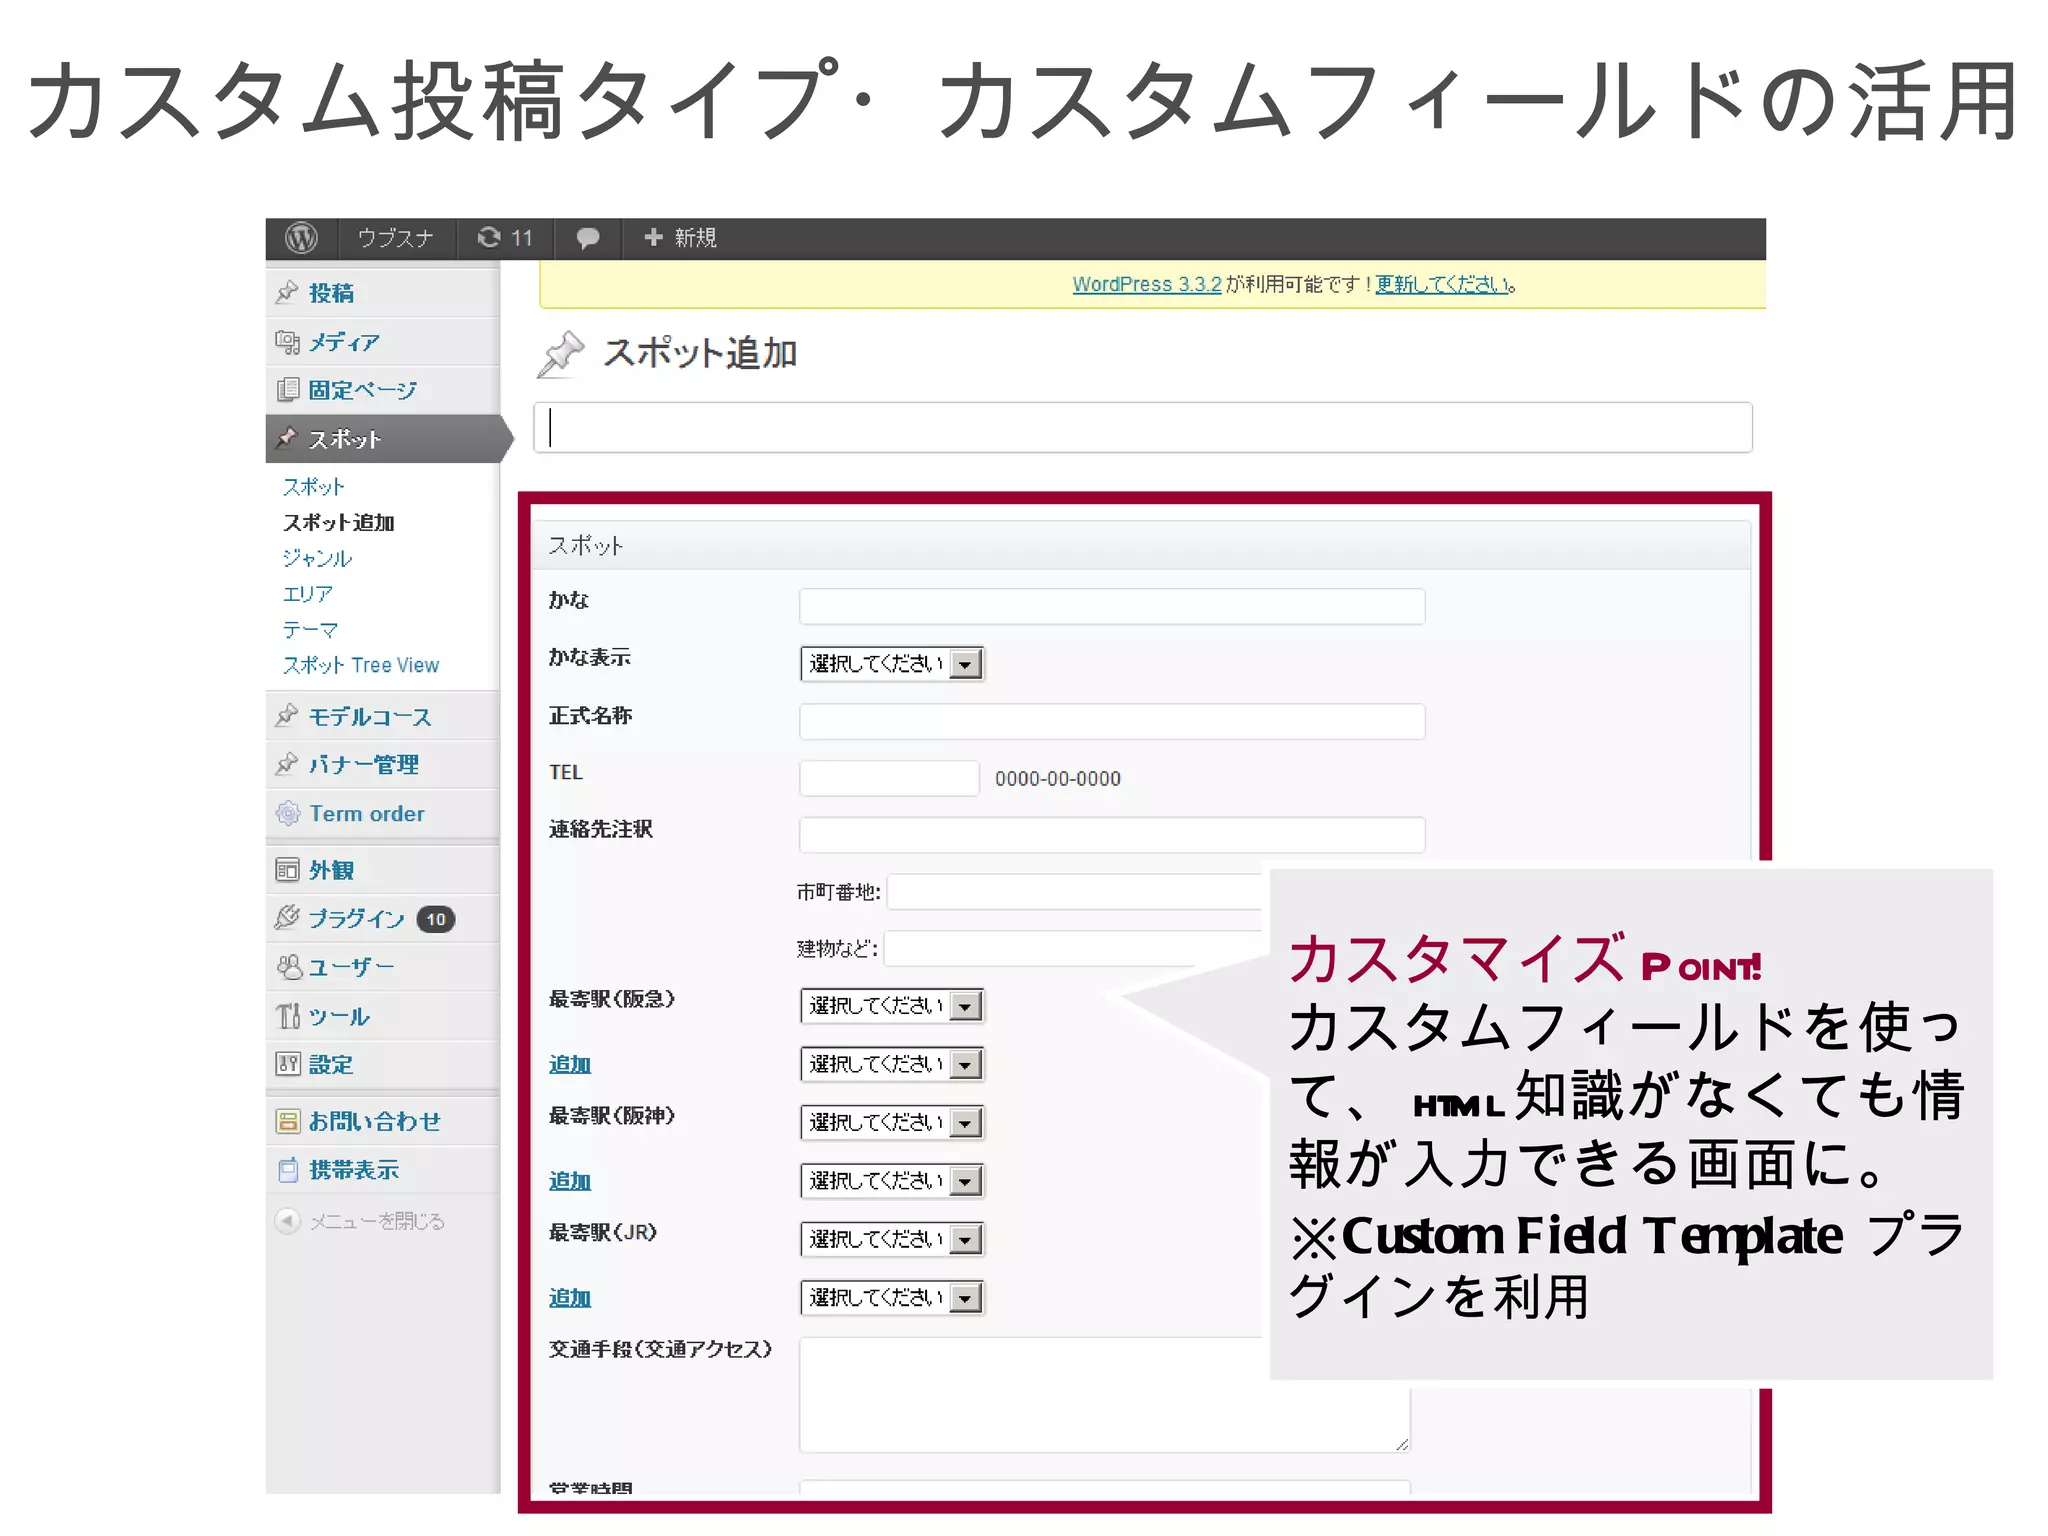2048x1536 pixels.
Task: Click the 投稿 pin icon in sidebar
Action: tap(287, 292)
